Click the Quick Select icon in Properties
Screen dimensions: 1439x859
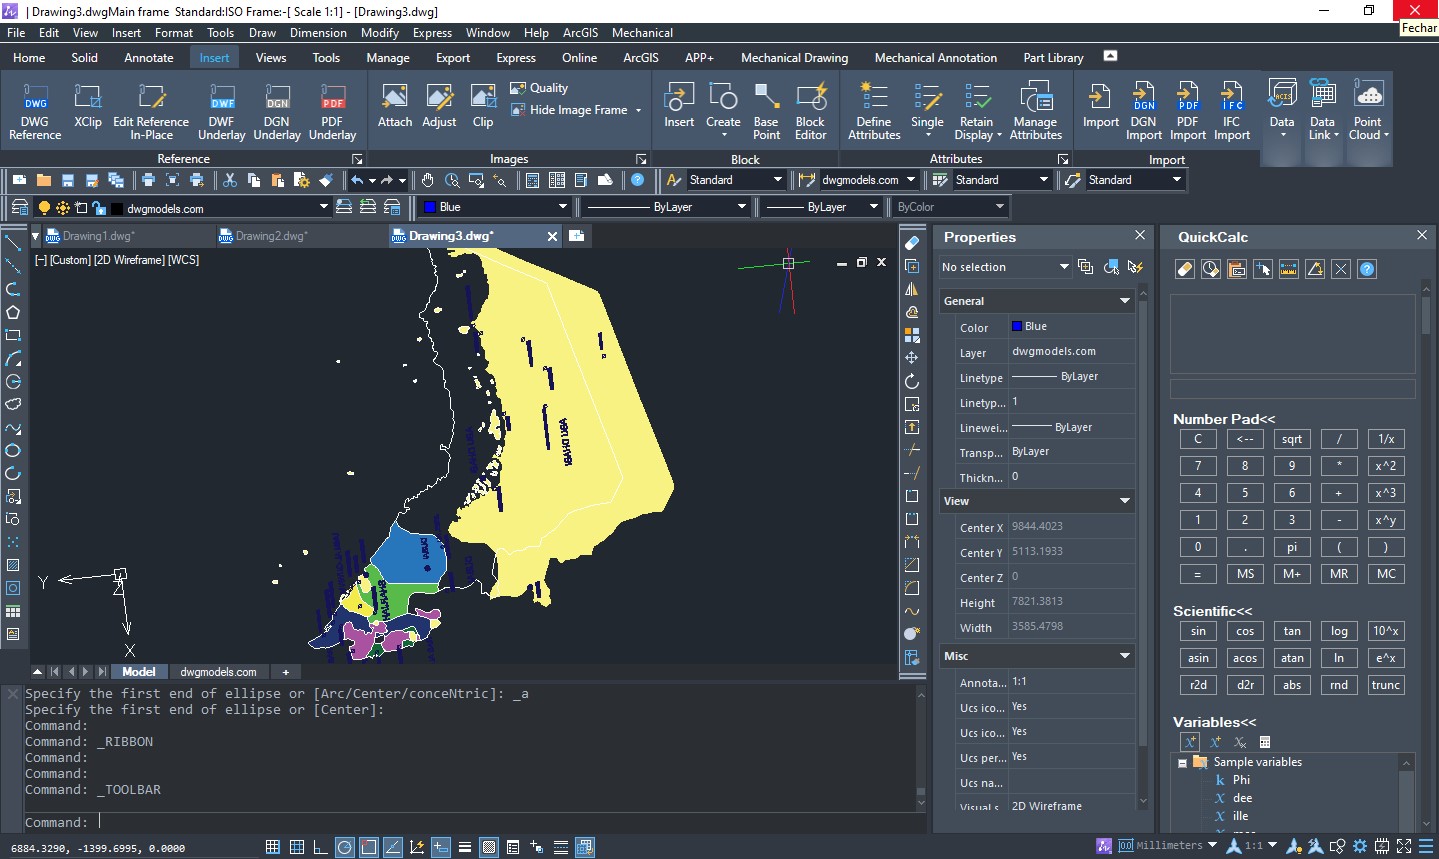click(1134, 267)
